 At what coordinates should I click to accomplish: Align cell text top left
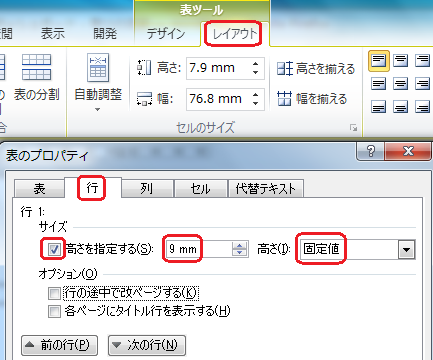point(379,61)
